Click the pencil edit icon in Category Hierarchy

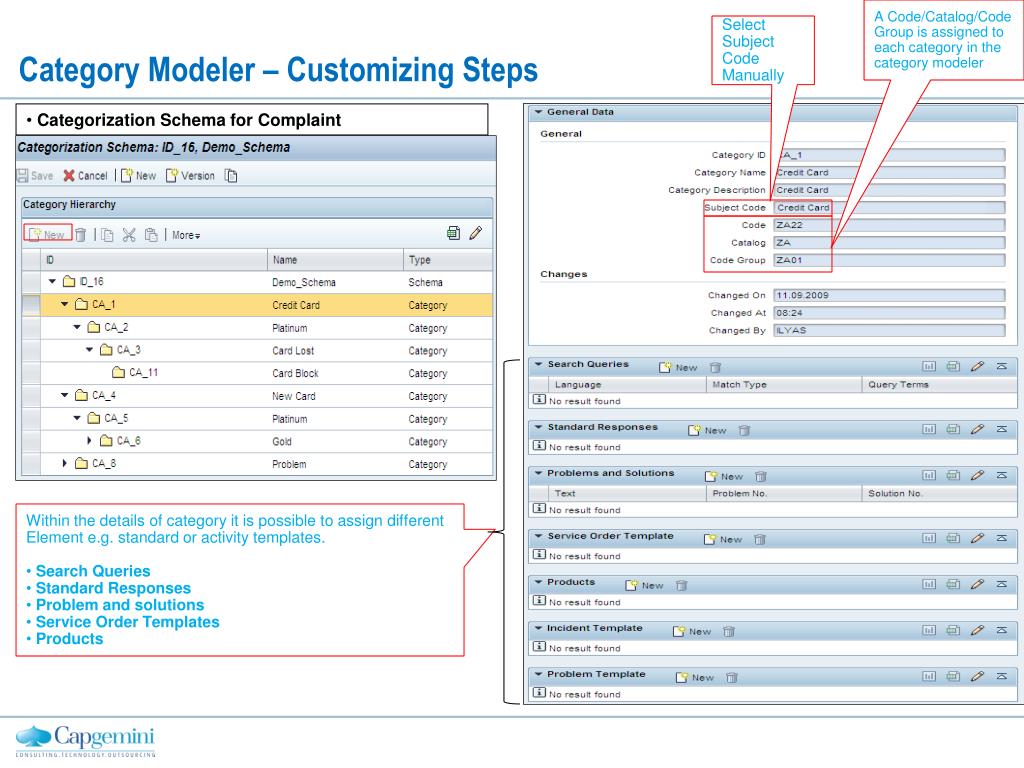coord(476,233)
